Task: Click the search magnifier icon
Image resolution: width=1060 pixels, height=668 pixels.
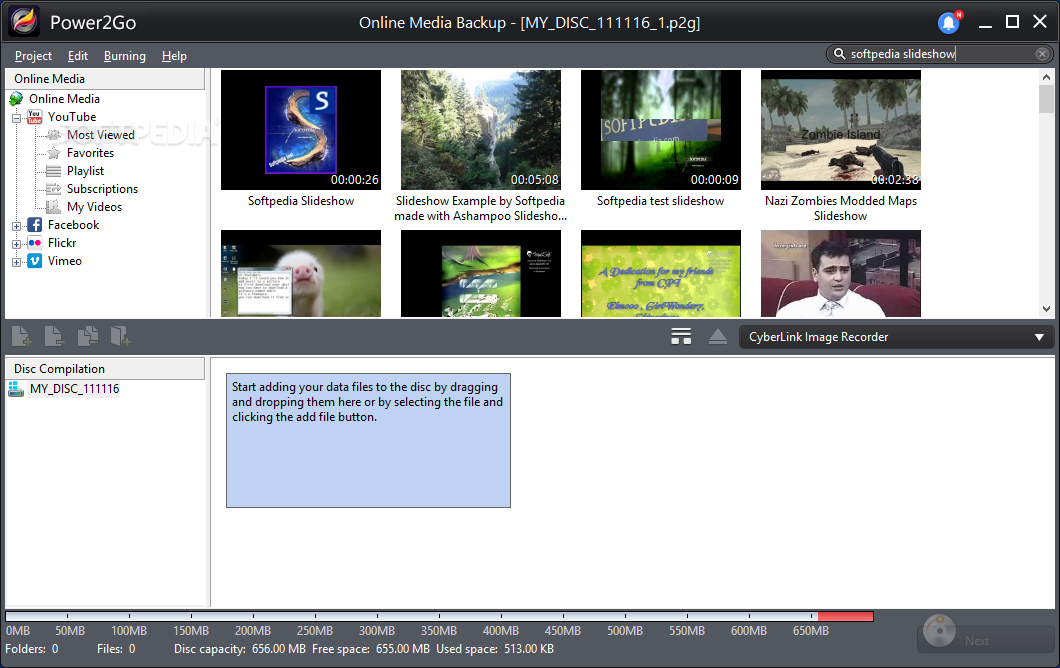Action: click(x=839, y=53)
